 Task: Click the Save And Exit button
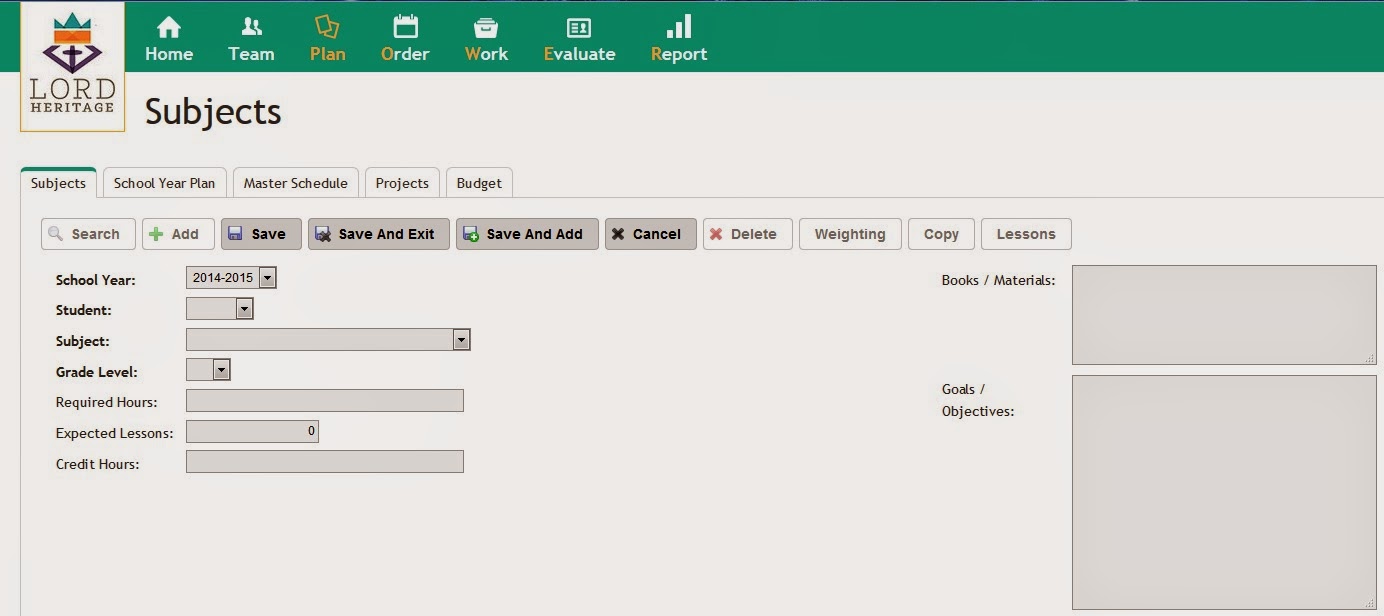tap(379, 234)
